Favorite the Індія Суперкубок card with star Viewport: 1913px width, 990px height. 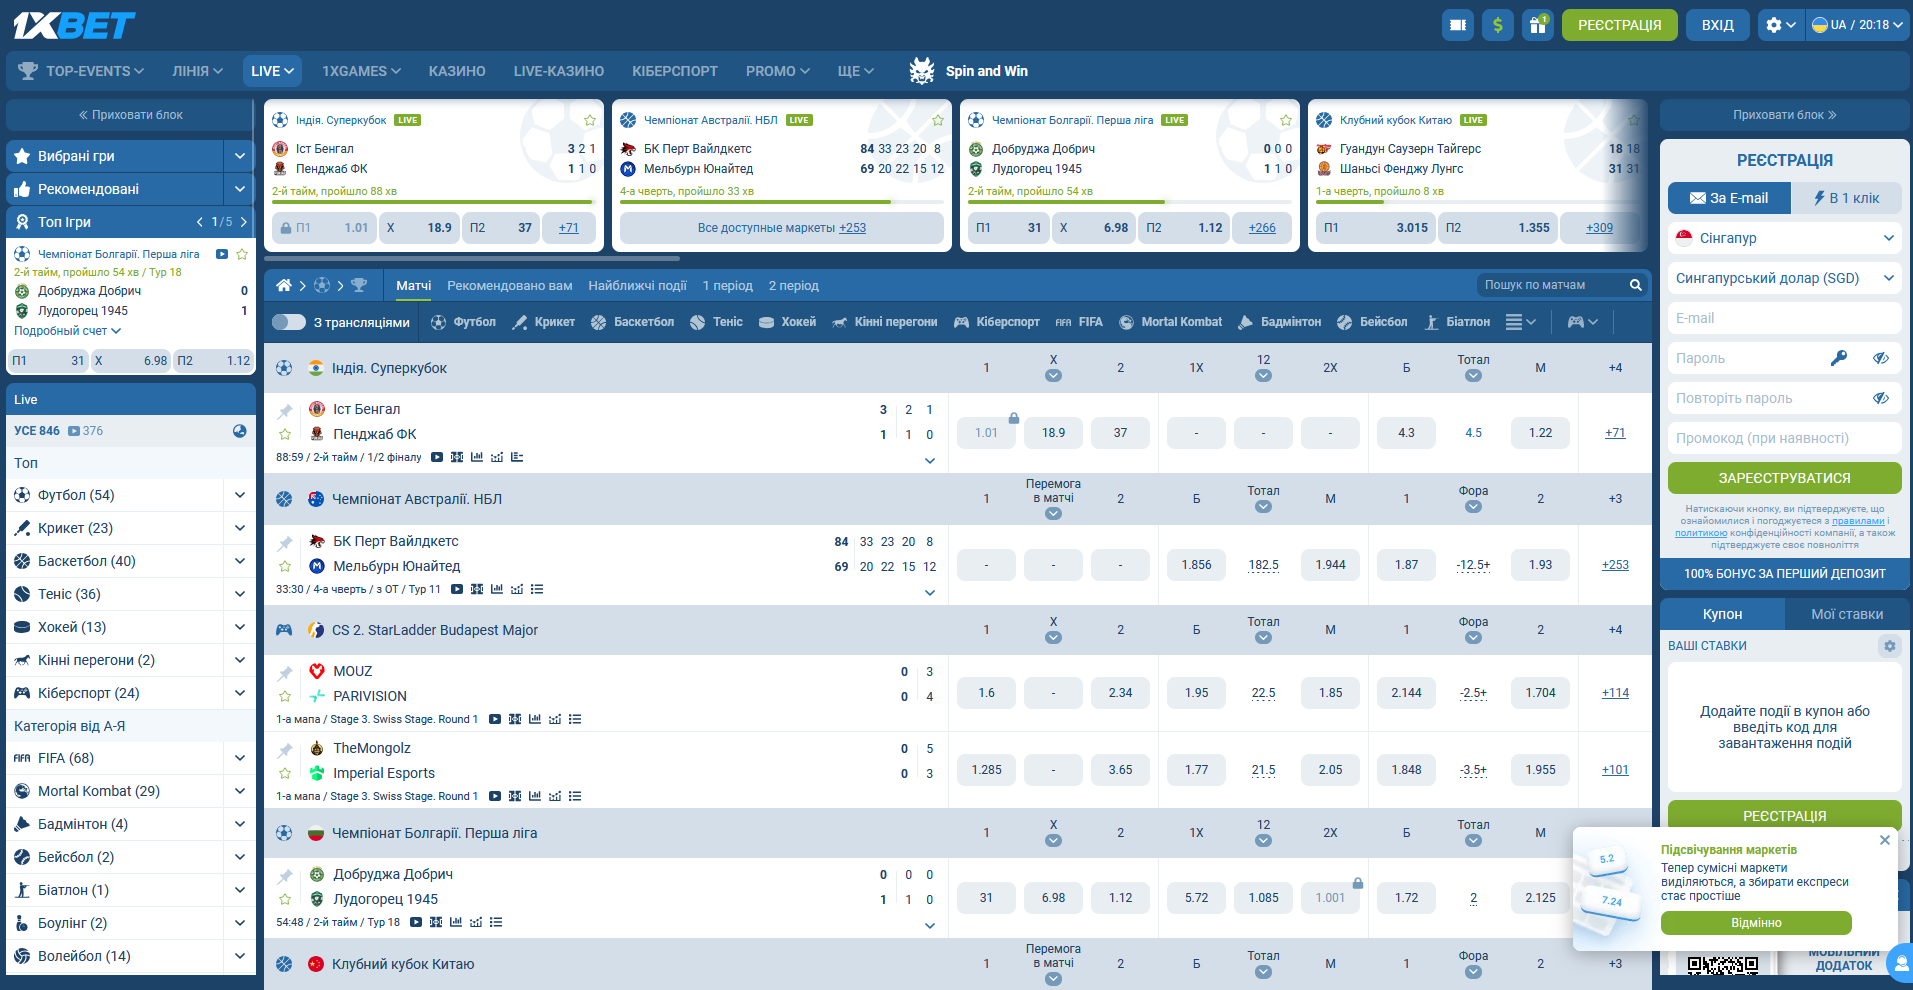point(589,120)
